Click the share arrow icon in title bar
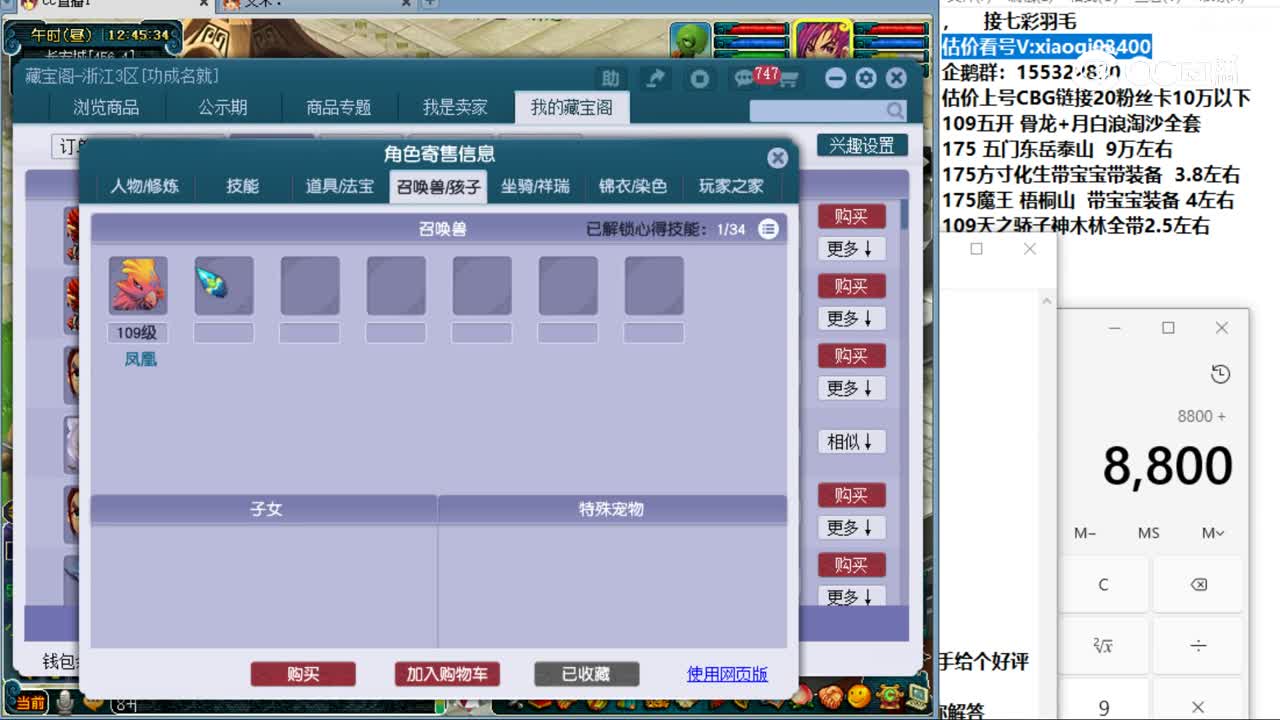The height and width of the screenshot is (720, 1280). 655,77
